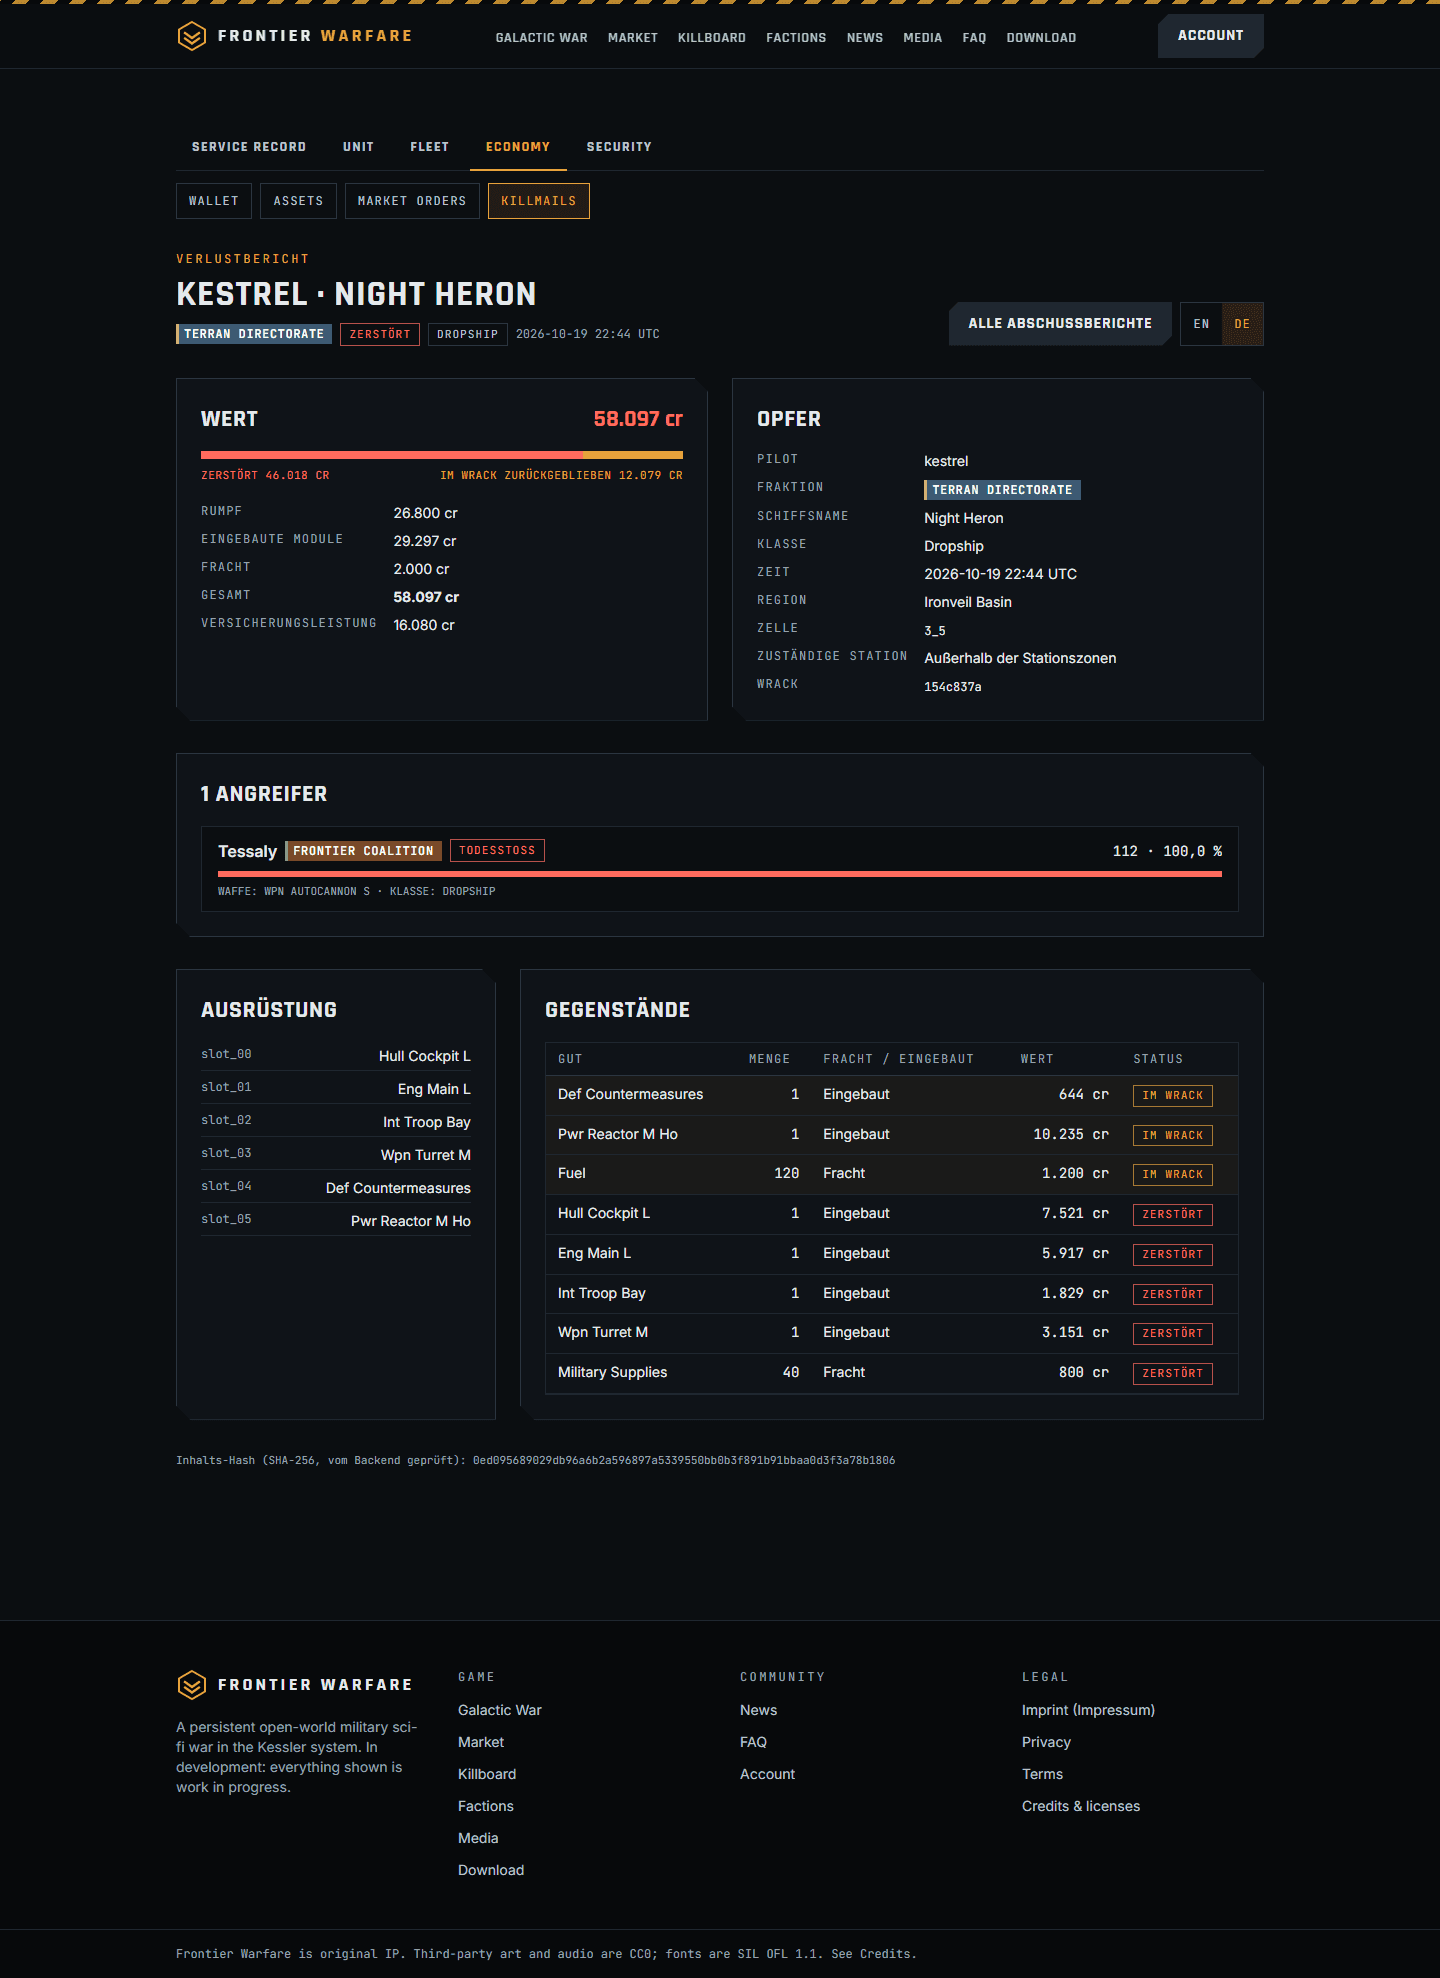Viewport: 1440px width, 1978px height.
Task: Switch to the Service Record tab
Action: click(249, 147)
